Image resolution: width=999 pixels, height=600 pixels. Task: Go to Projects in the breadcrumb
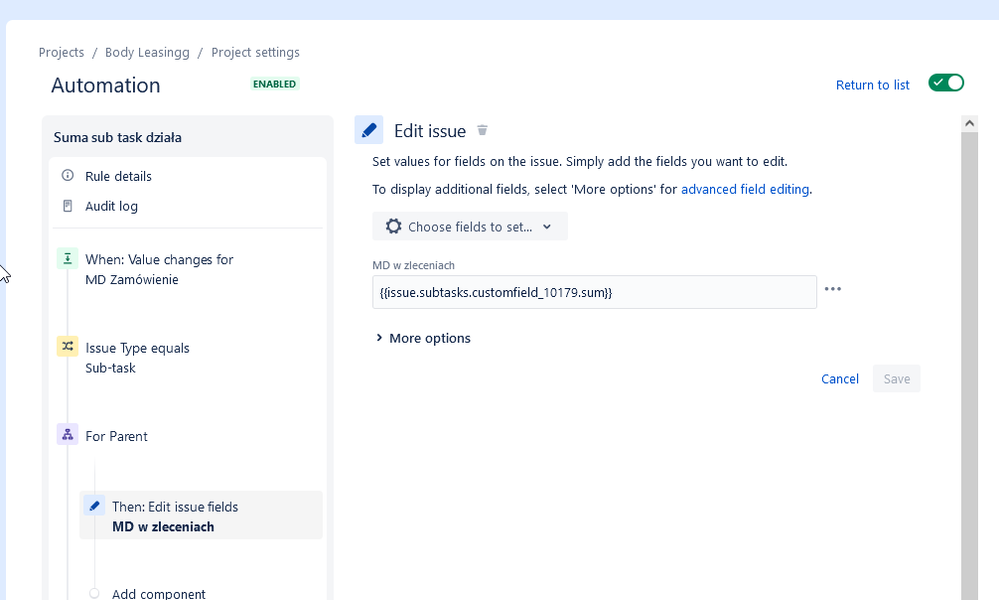click(61, 52)
